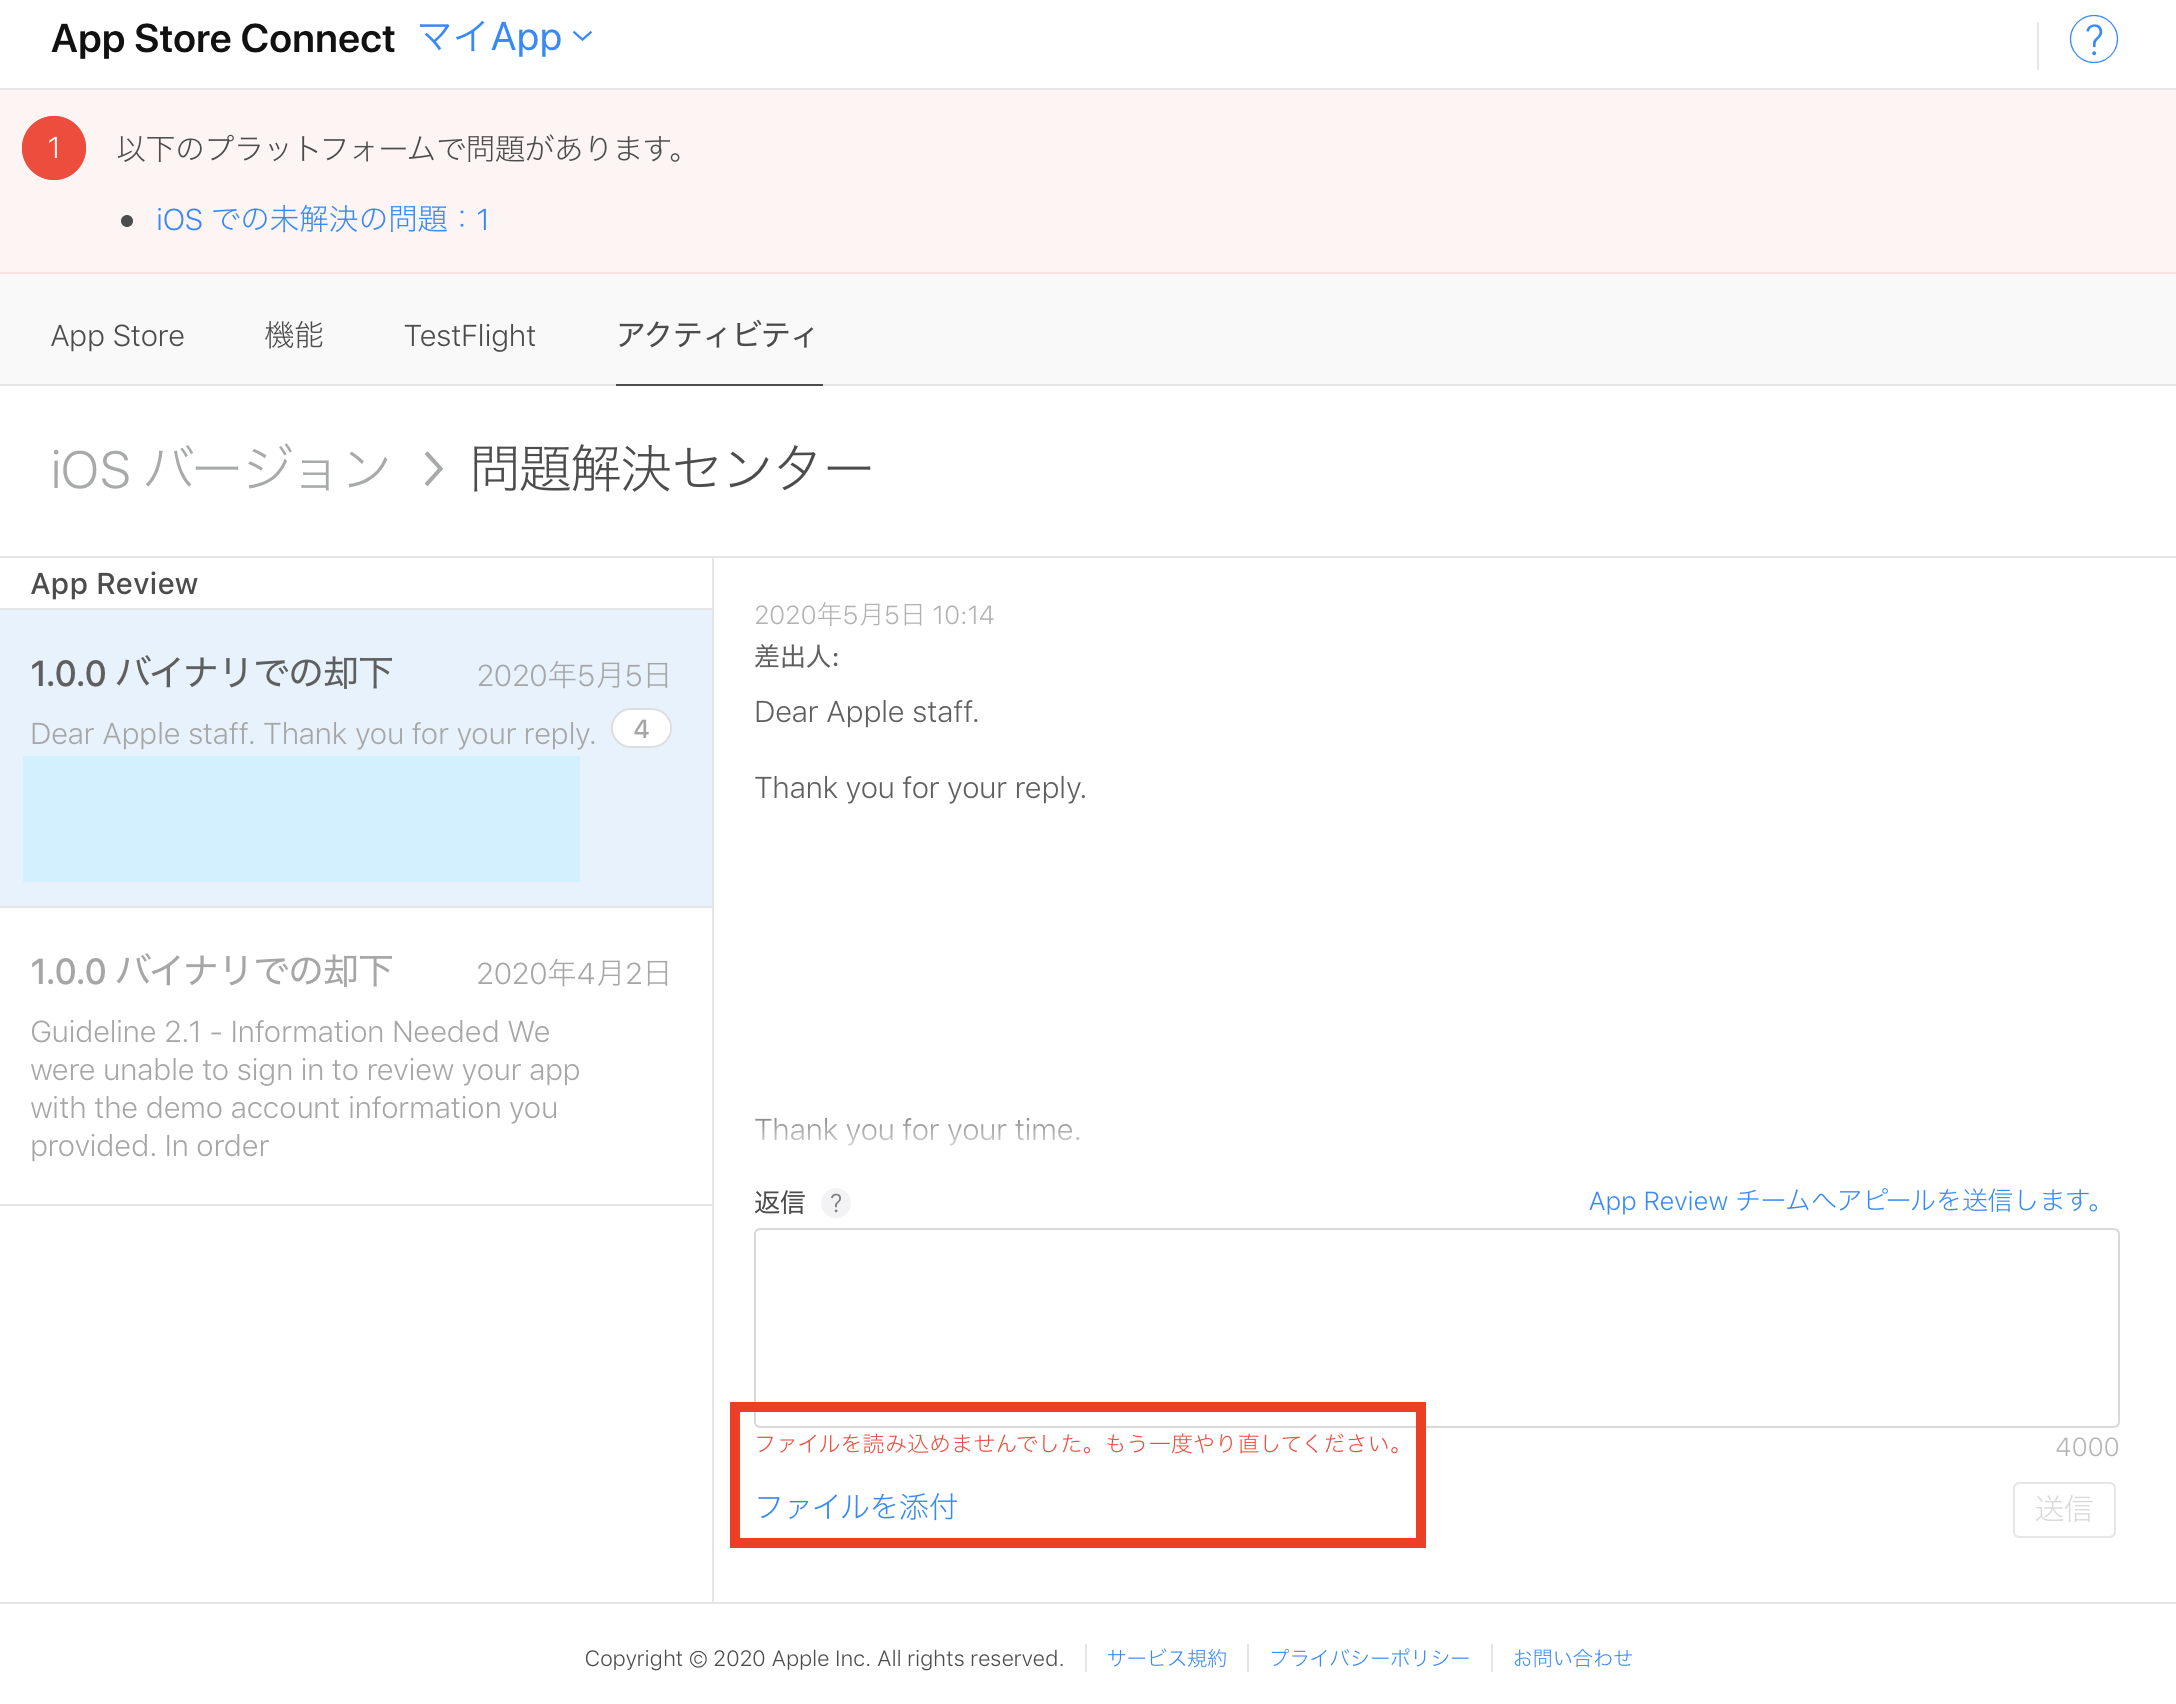The image size is (2176, 1704).
Task: Click the reply help question mark icon
Action: pos(836,1204)
